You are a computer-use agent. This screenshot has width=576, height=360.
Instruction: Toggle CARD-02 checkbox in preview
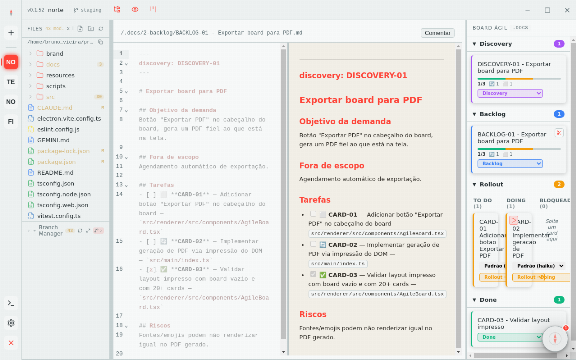tap(313, 244)
